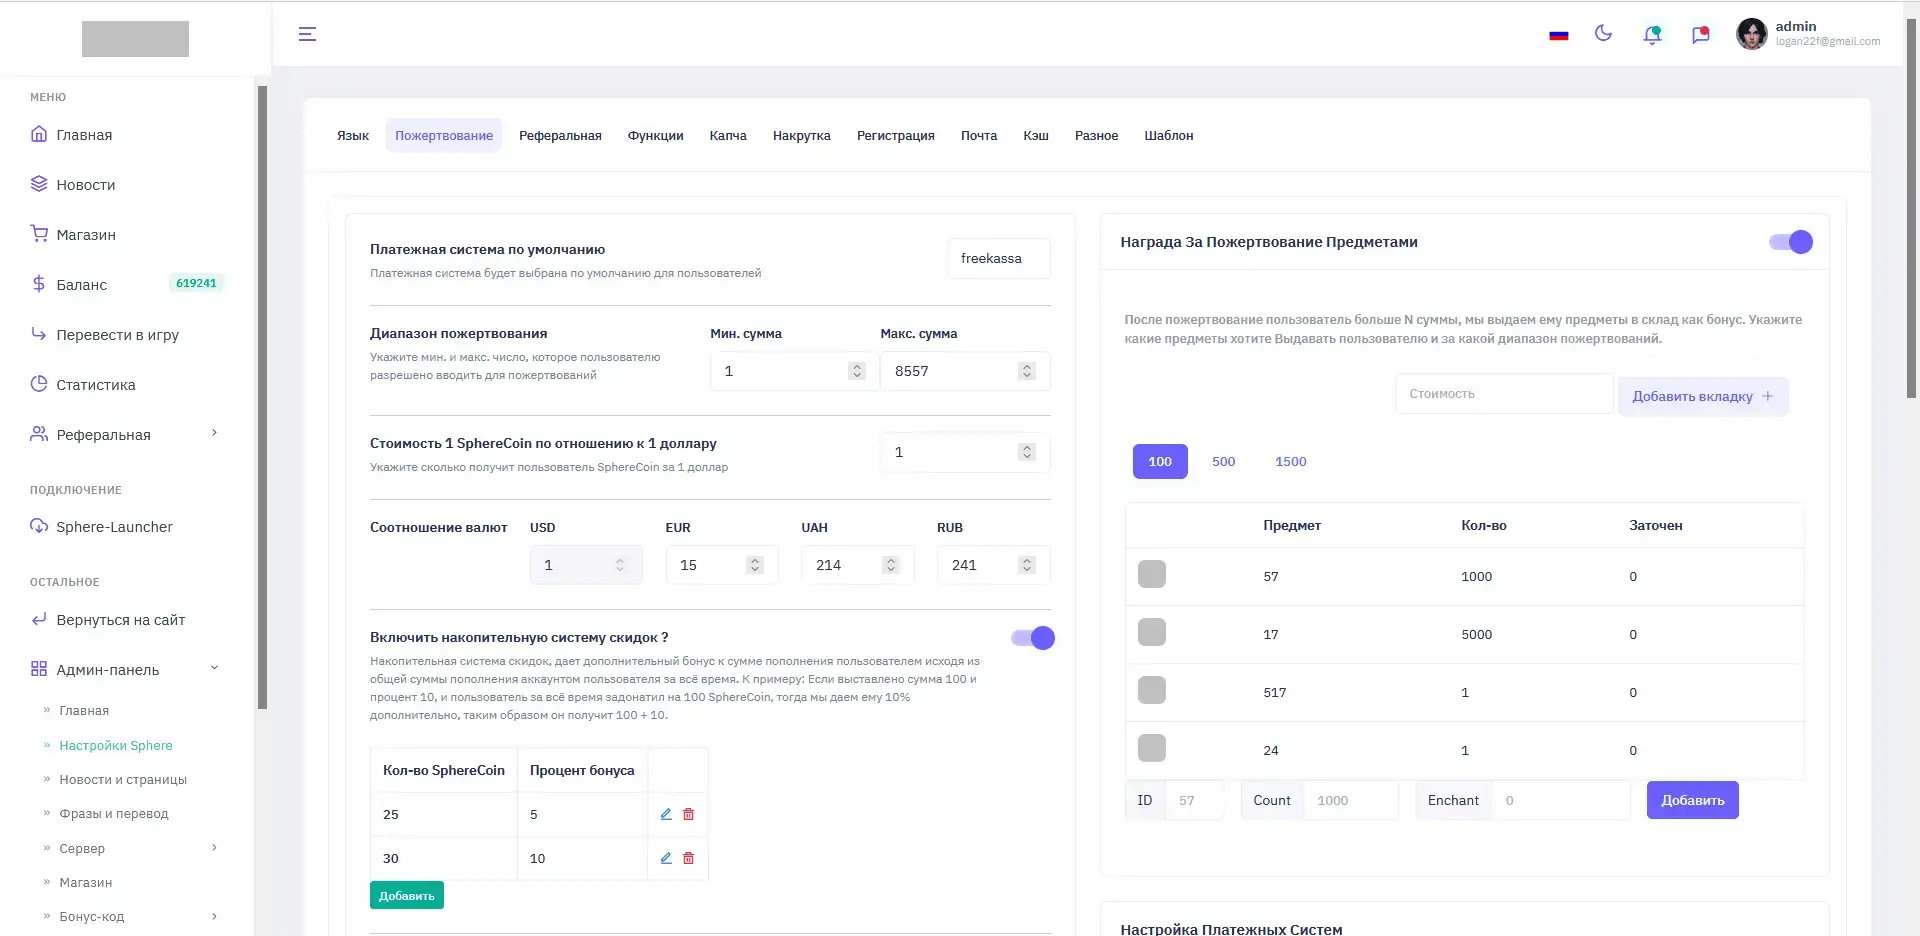This screenshot has height=936, width=1920.
Task: Open messages chat icon in header
Action: pyautogui.click(x=1700, y=35)
